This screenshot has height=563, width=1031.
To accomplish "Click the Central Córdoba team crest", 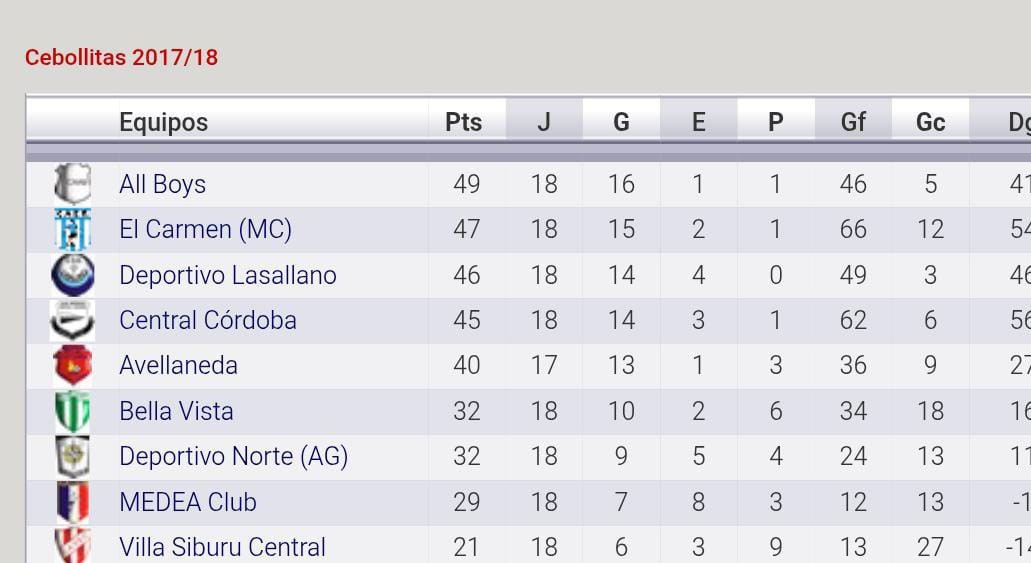I will pyautogui.click(x=72, y=320).
